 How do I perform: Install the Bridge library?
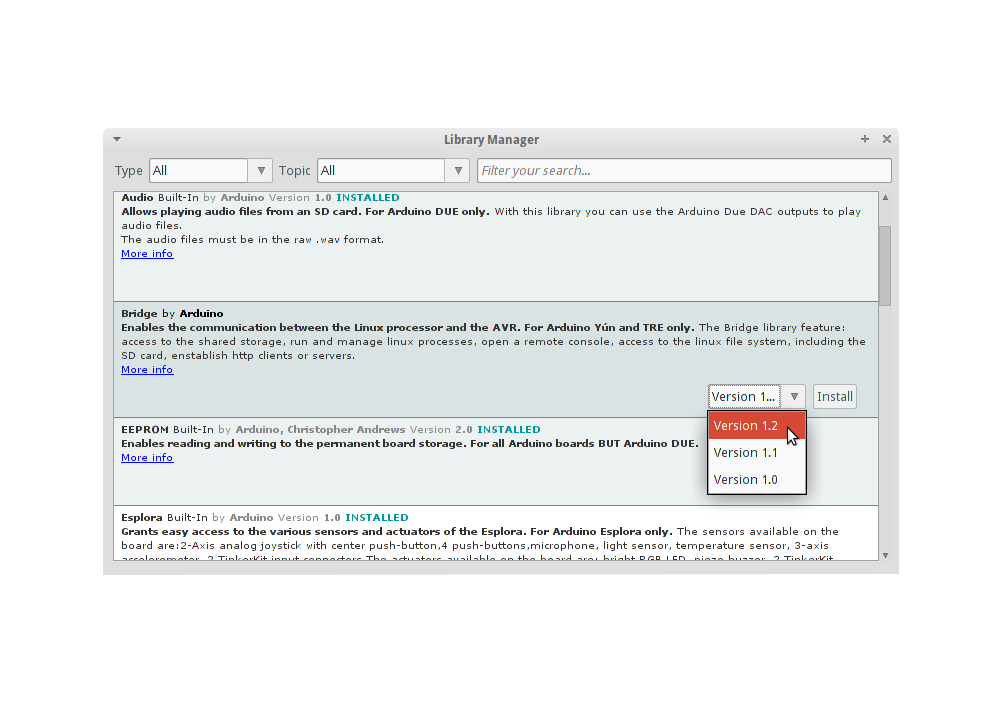tap(834, 396)
